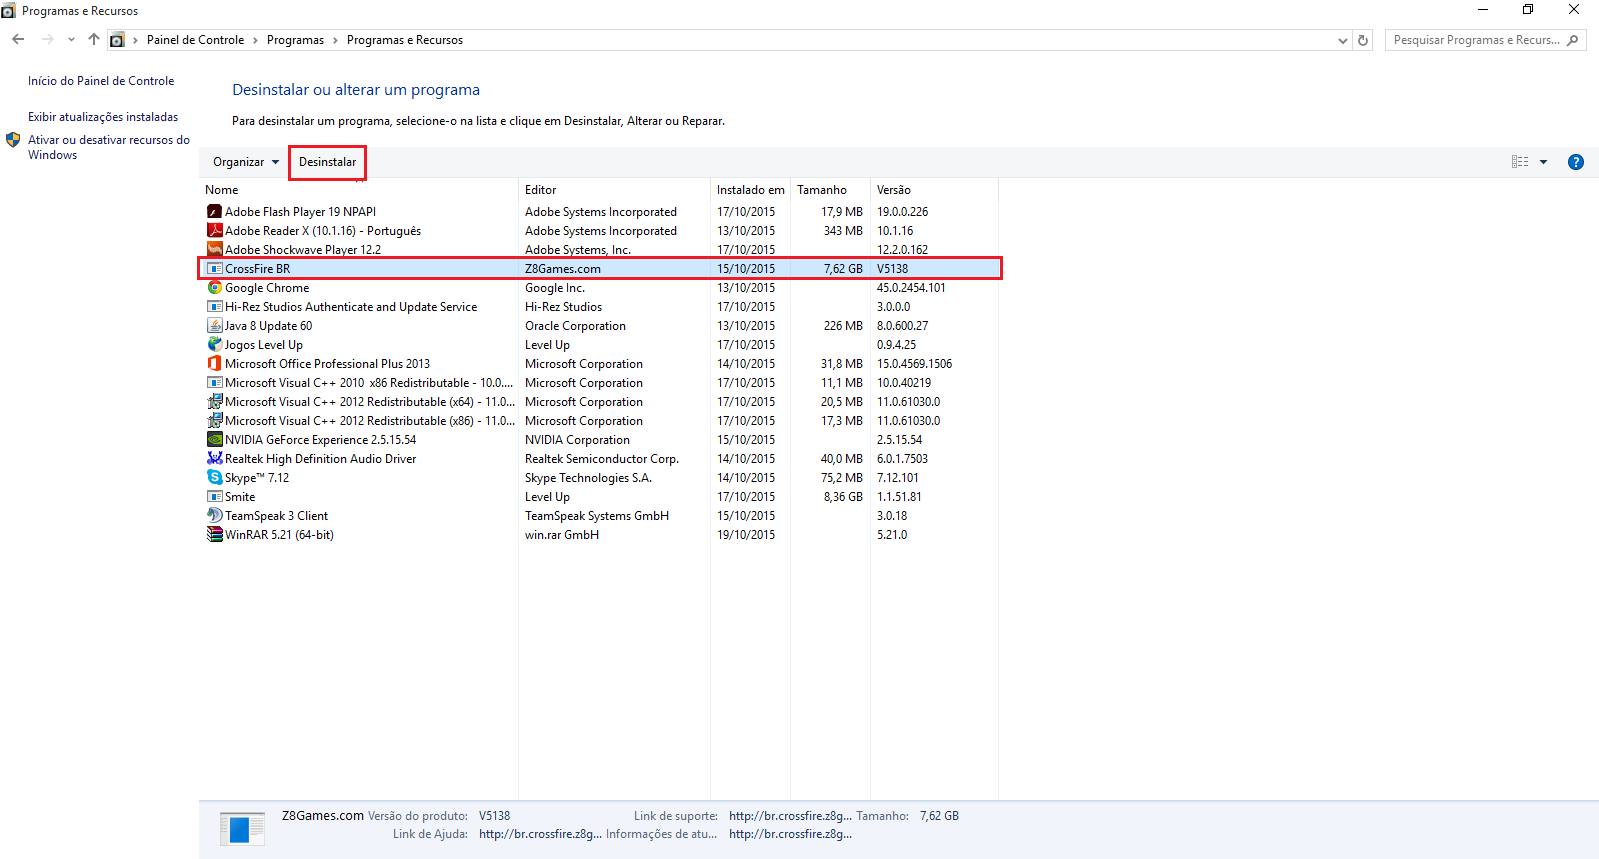This screenshot has height=859, width=1599.
Task: Click the Adobe Flash Player icon
Action: point(214,212)
